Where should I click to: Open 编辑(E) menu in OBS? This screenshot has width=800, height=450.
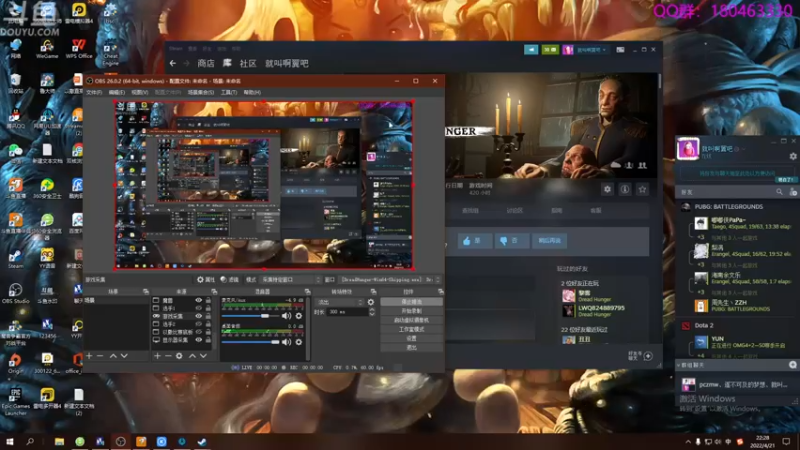pyautogui.click(x=117, y=92)
